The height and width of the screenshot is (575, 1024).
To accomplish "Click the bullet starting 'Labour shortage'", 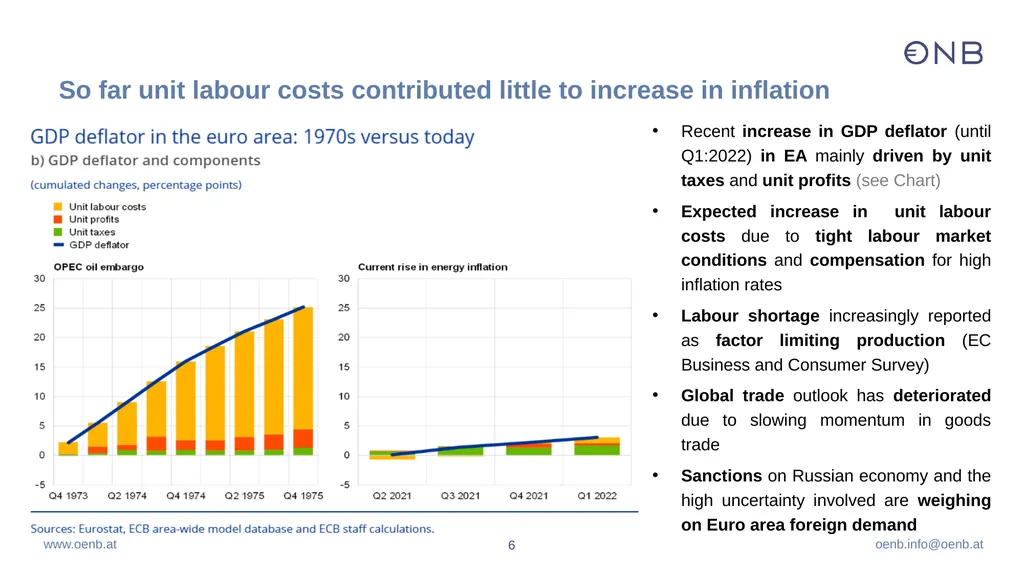I will (x=835, y=340).
